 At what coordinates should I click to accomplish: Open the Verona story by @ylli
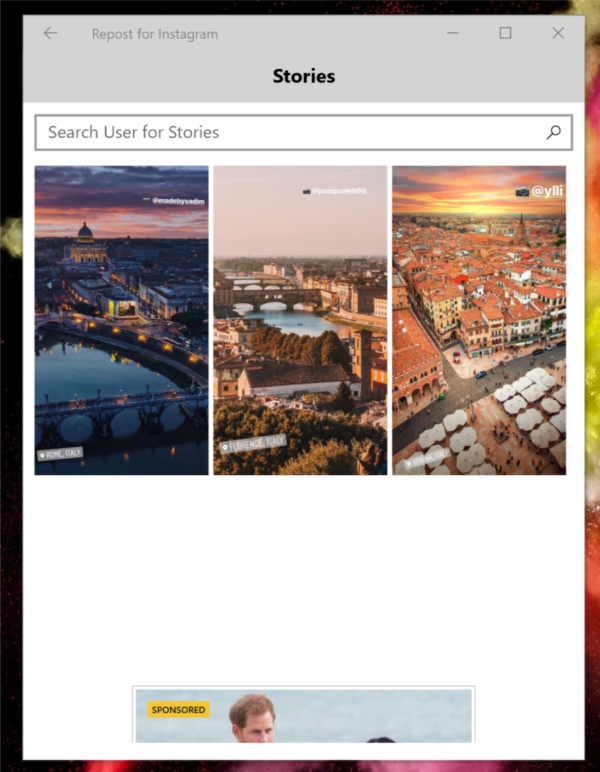[x=479, y=321]
